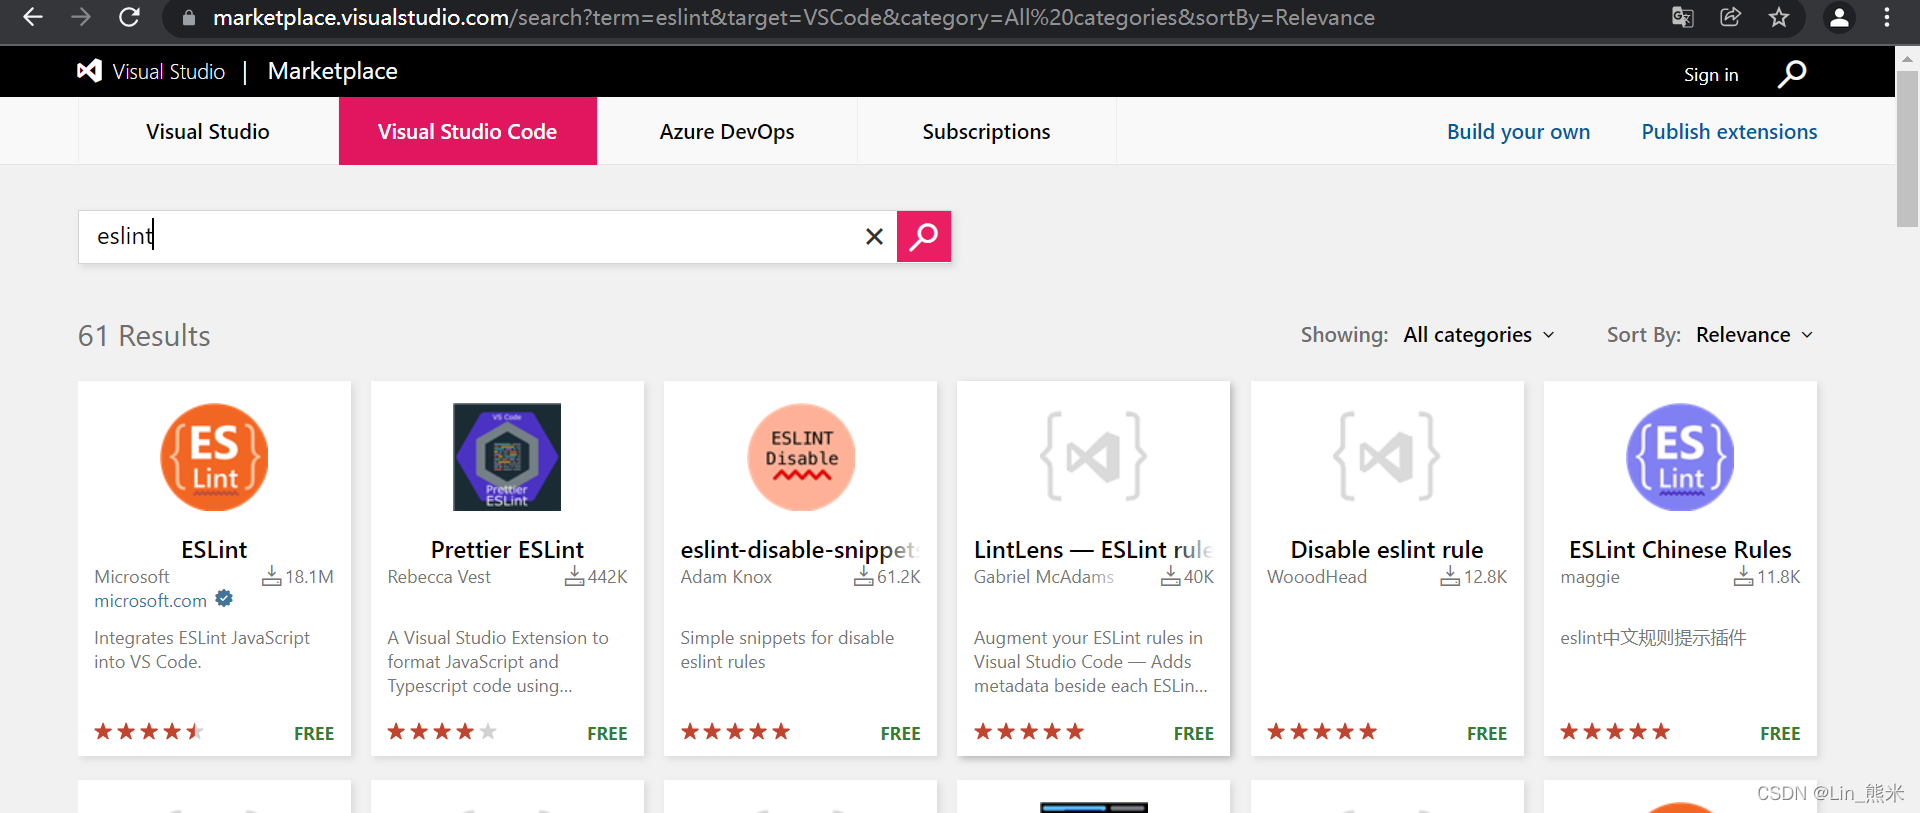Expand the Relevance sort dropdown
1920x813 pixels.
click(x=1754, y=335)
